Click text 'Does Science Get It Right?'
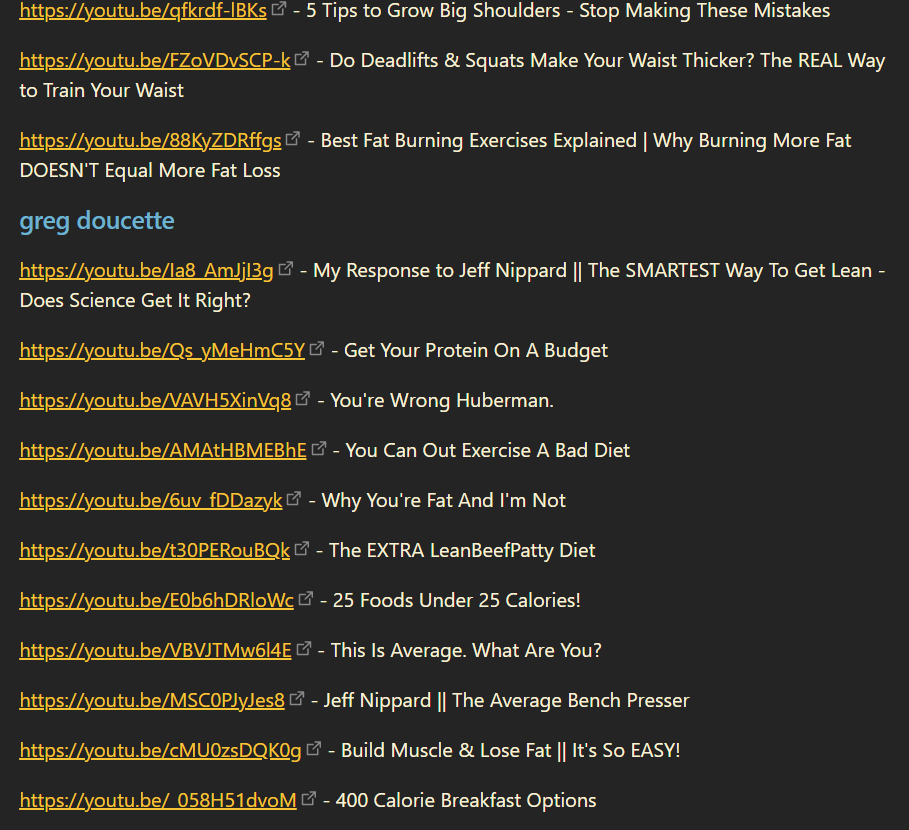The width and height of the screenshot is (909, 830). tap(135, 300)
